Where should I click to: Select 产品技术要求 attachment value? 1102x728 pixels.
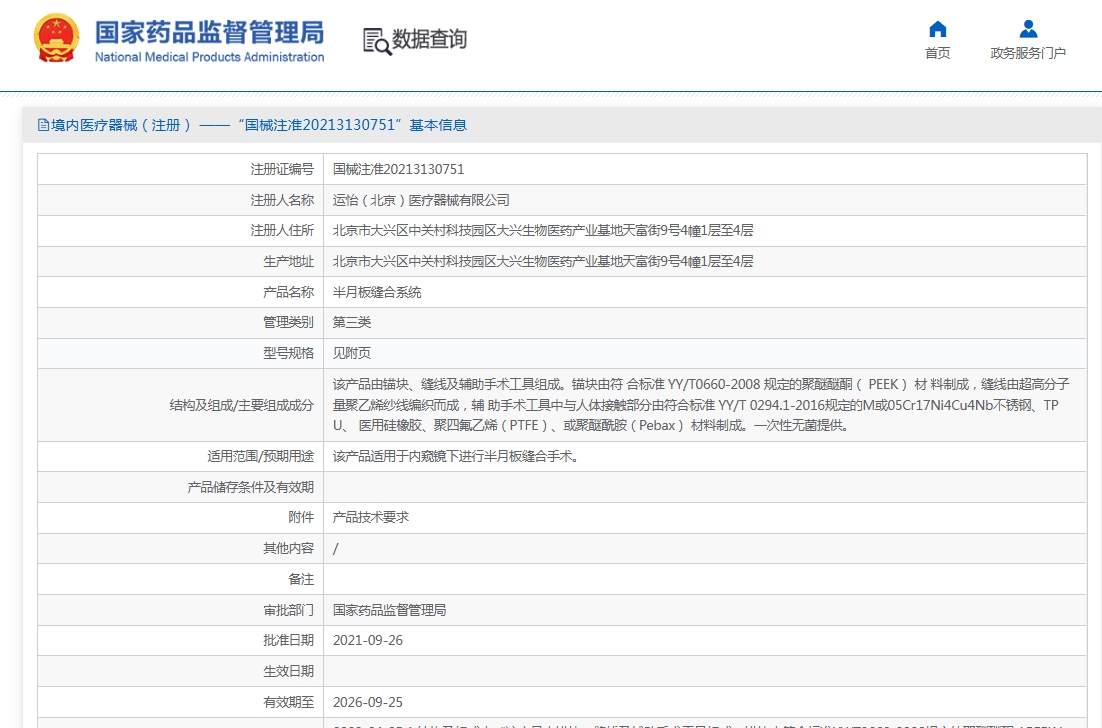370,518
